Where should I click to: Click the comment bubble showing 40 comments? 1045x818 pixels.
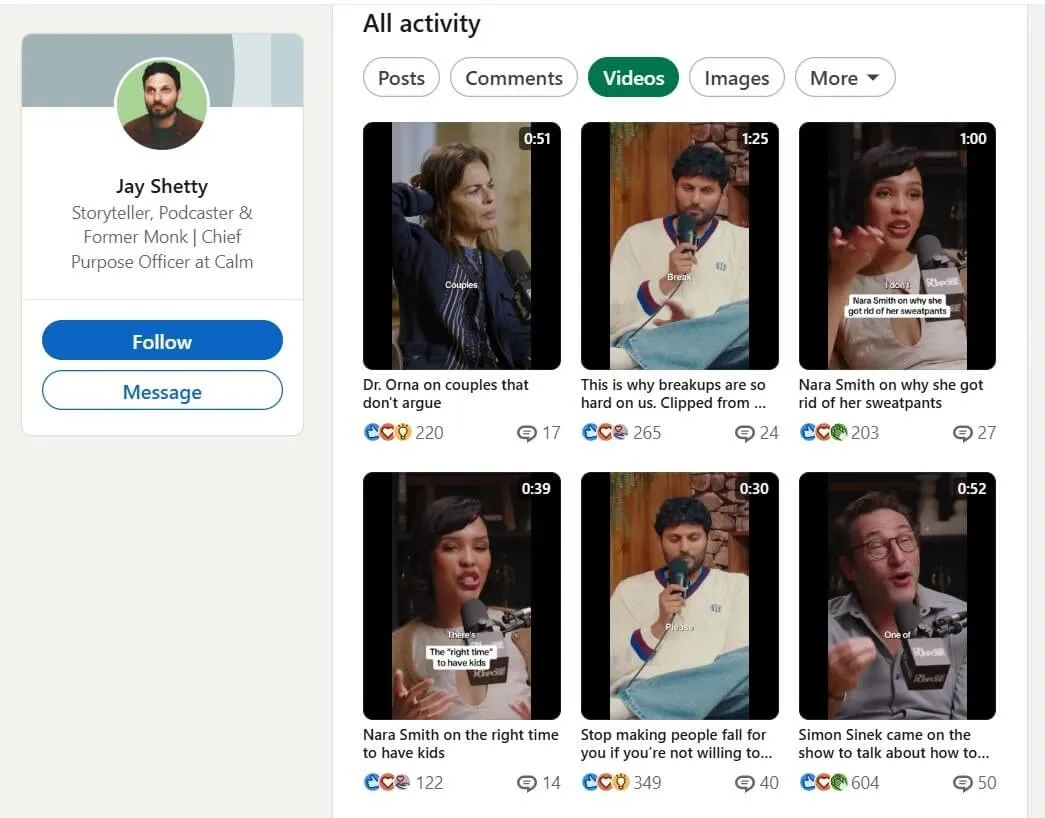click(x=745, y=782)
